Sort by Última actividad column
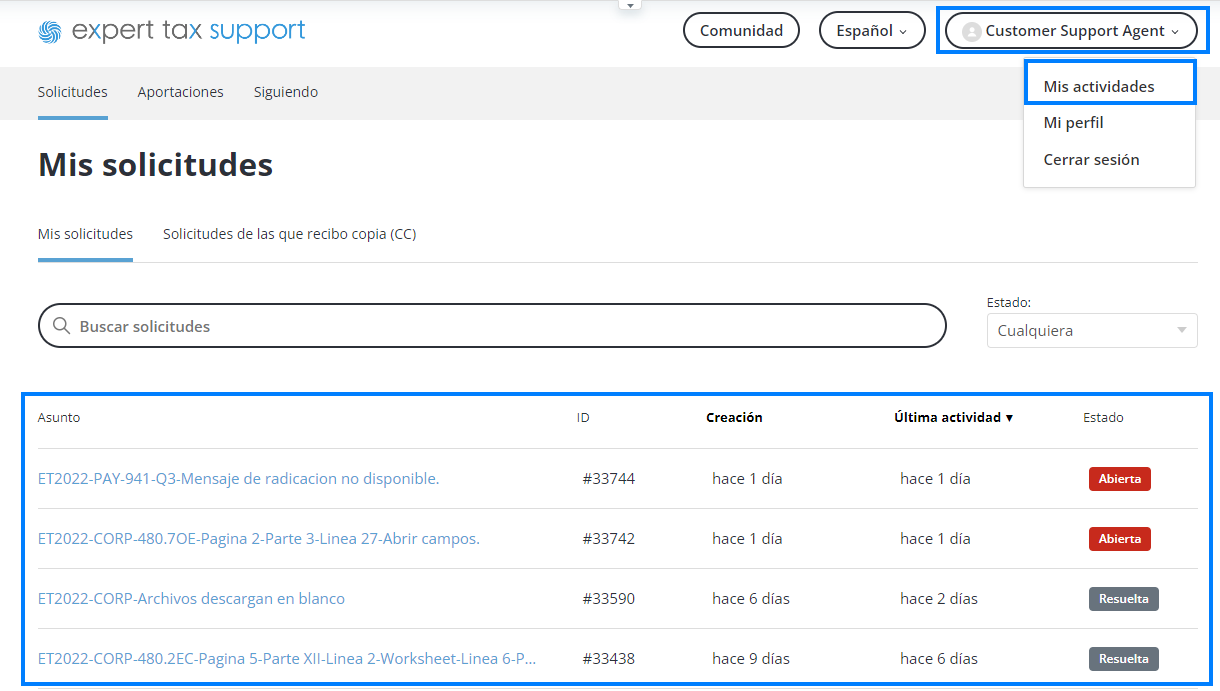The height and width of the screenshot is (691, 1220). pos(953,418)
